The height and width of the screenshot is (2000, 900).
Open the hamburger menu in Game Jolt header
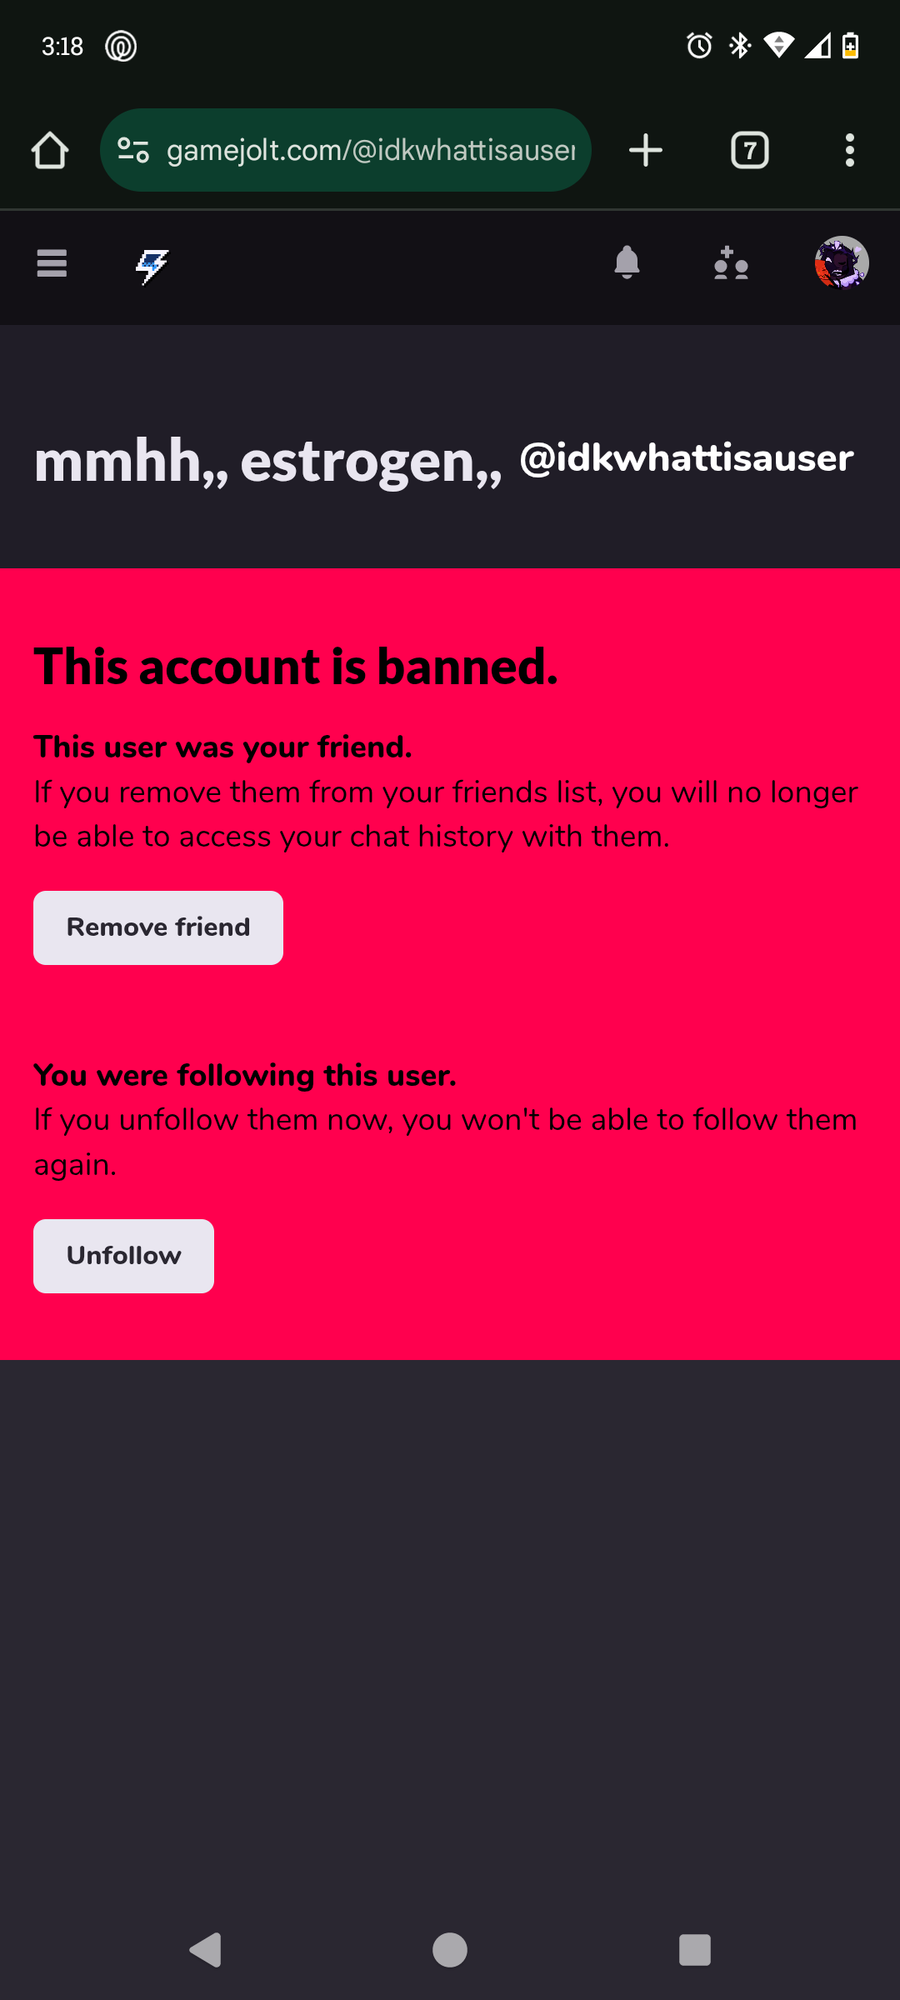point(52,264)
